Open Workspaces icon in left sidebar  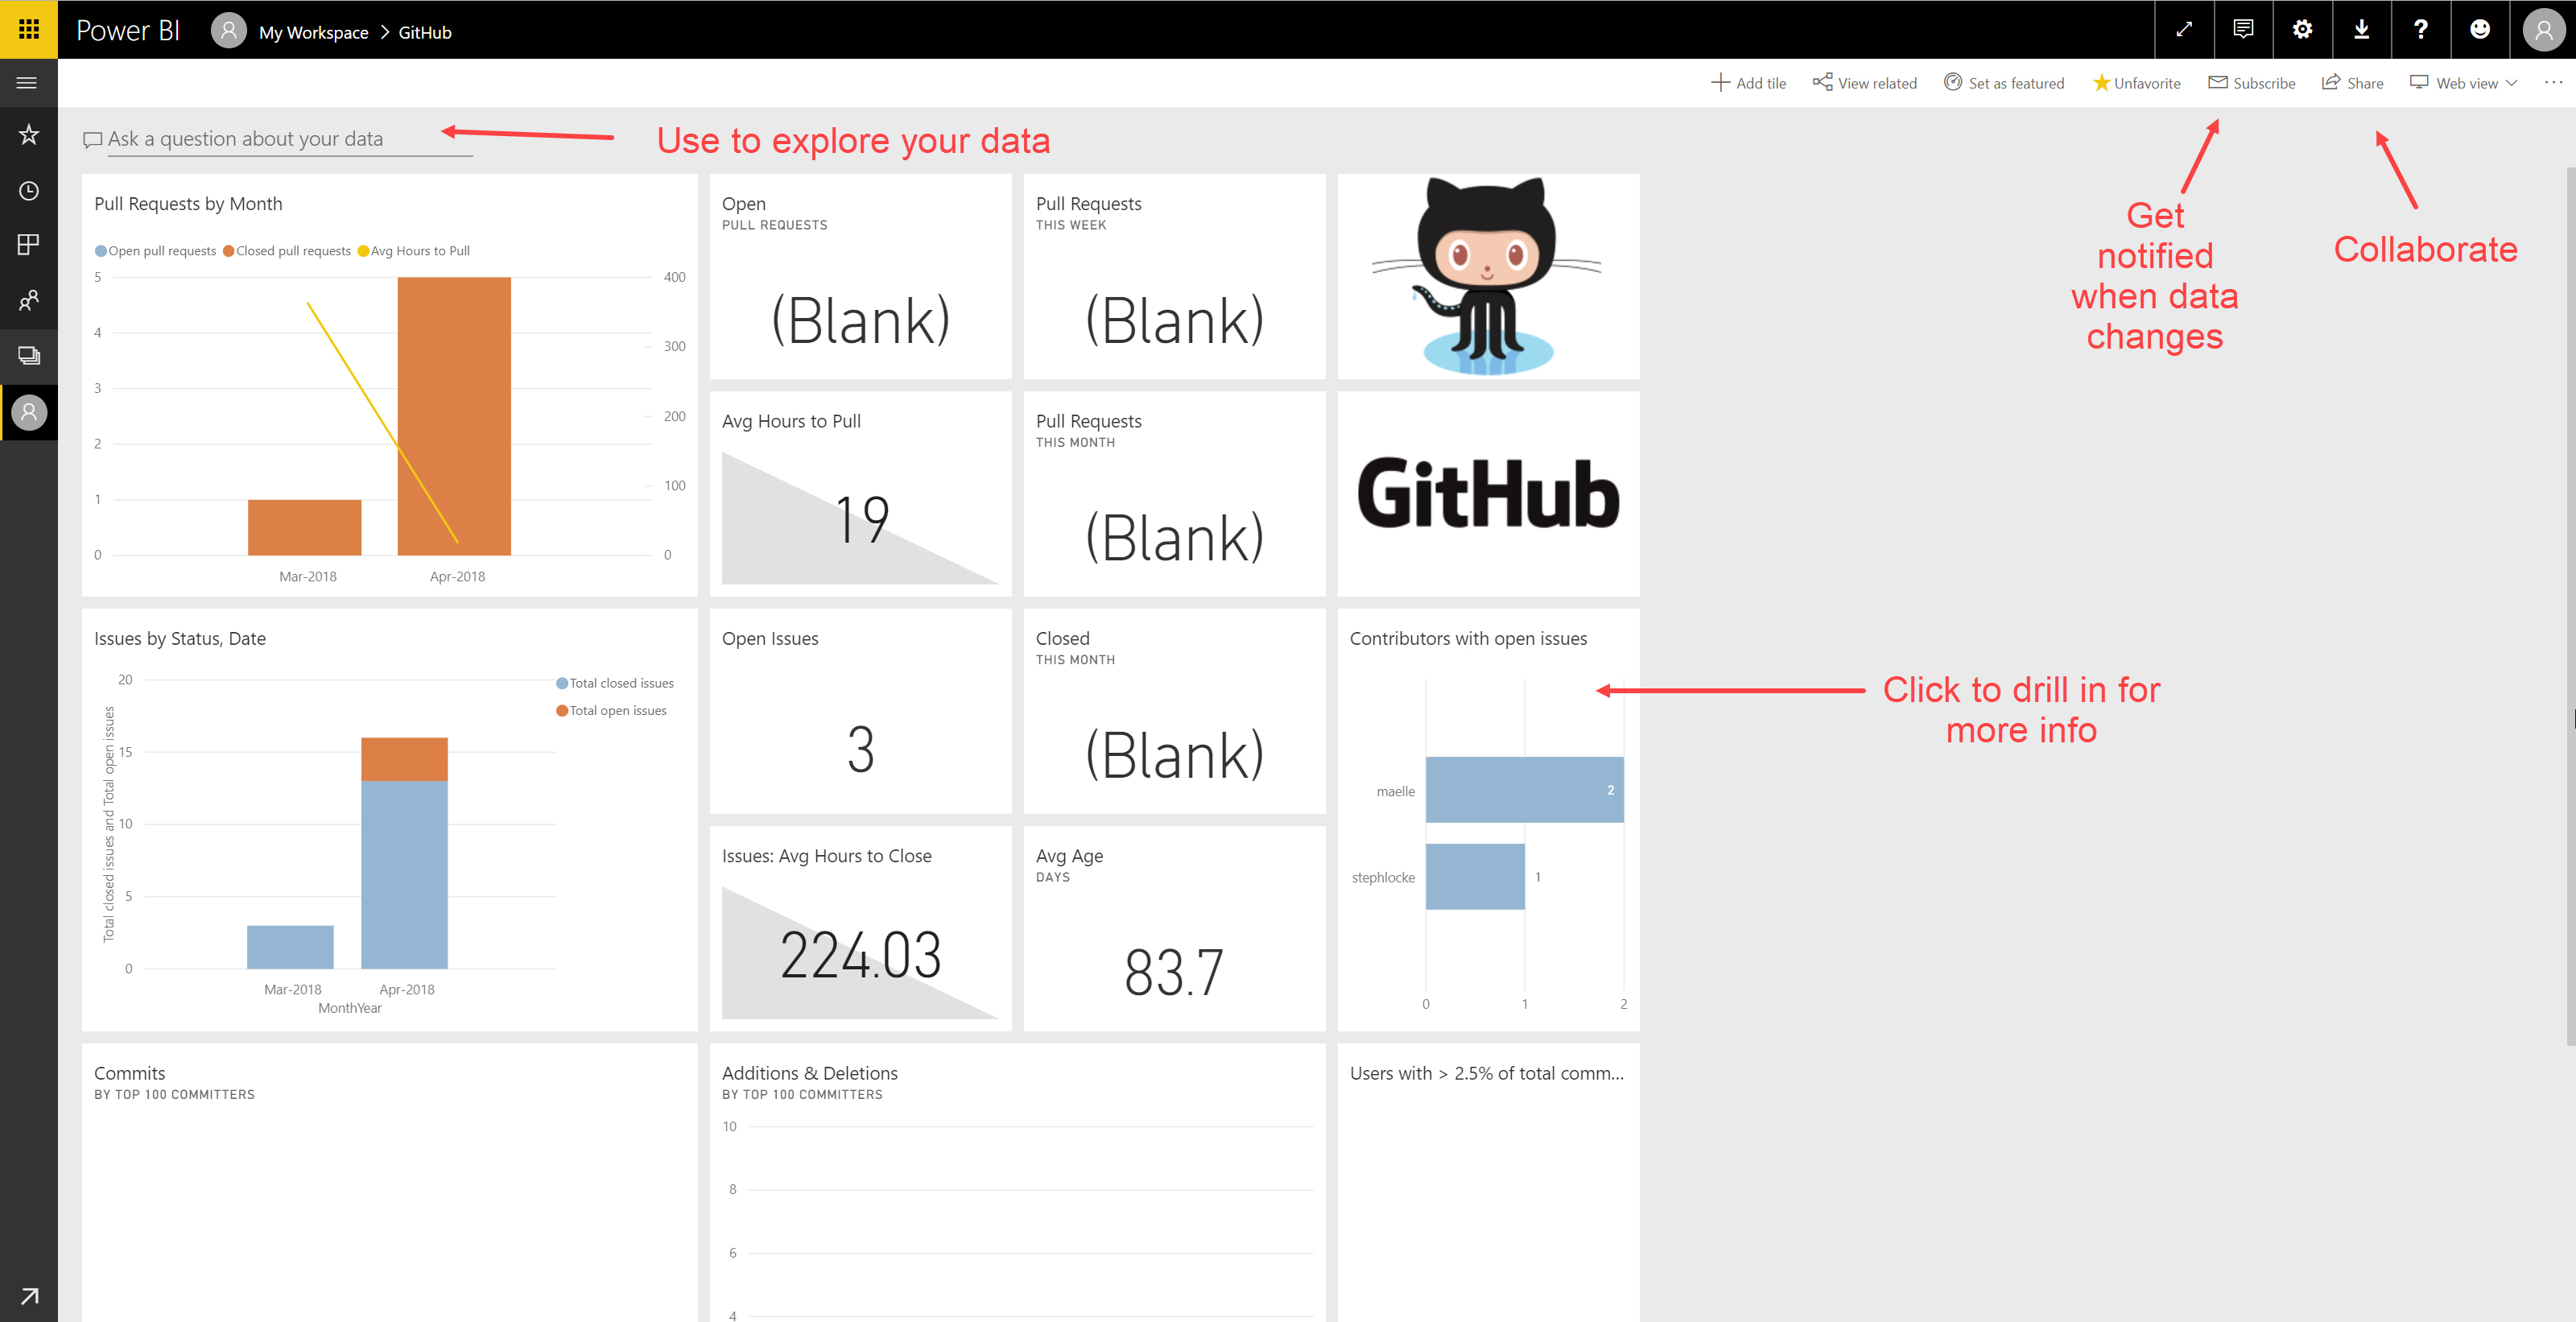tap(28, 355)
